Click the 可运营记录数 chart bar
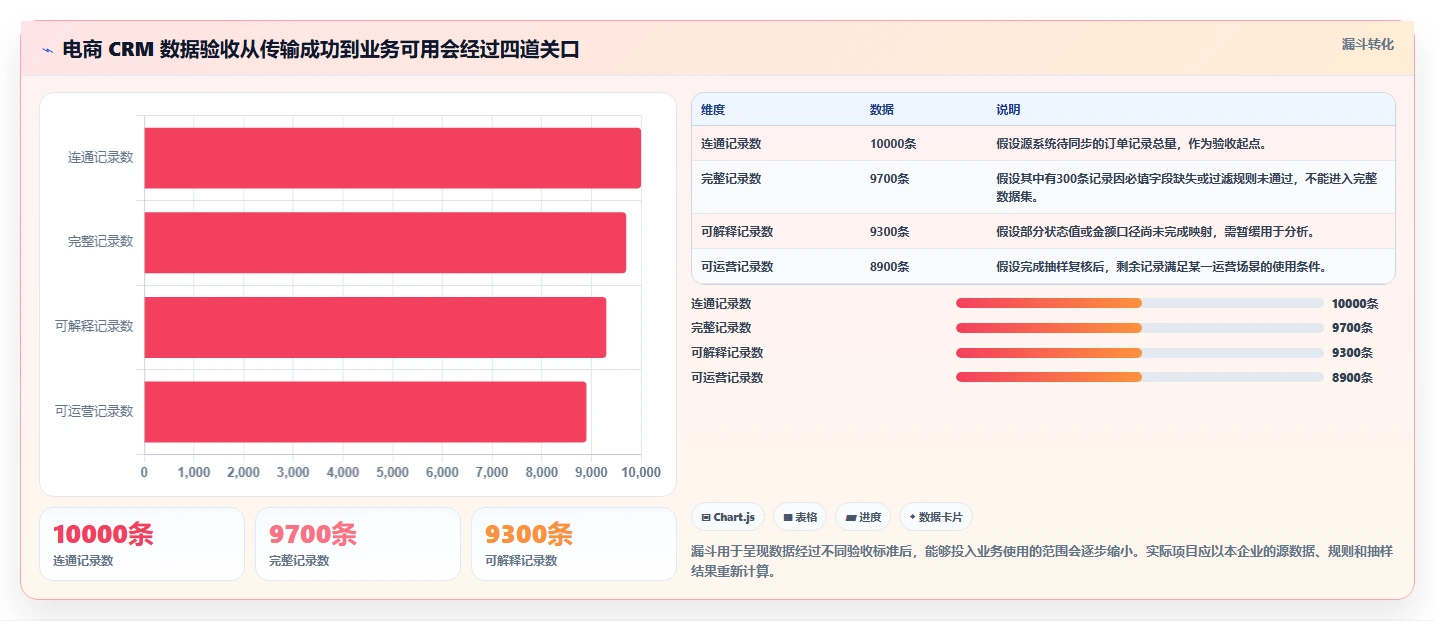The width and height of the screenshot is (1435, 621). [x=365, y=411]
